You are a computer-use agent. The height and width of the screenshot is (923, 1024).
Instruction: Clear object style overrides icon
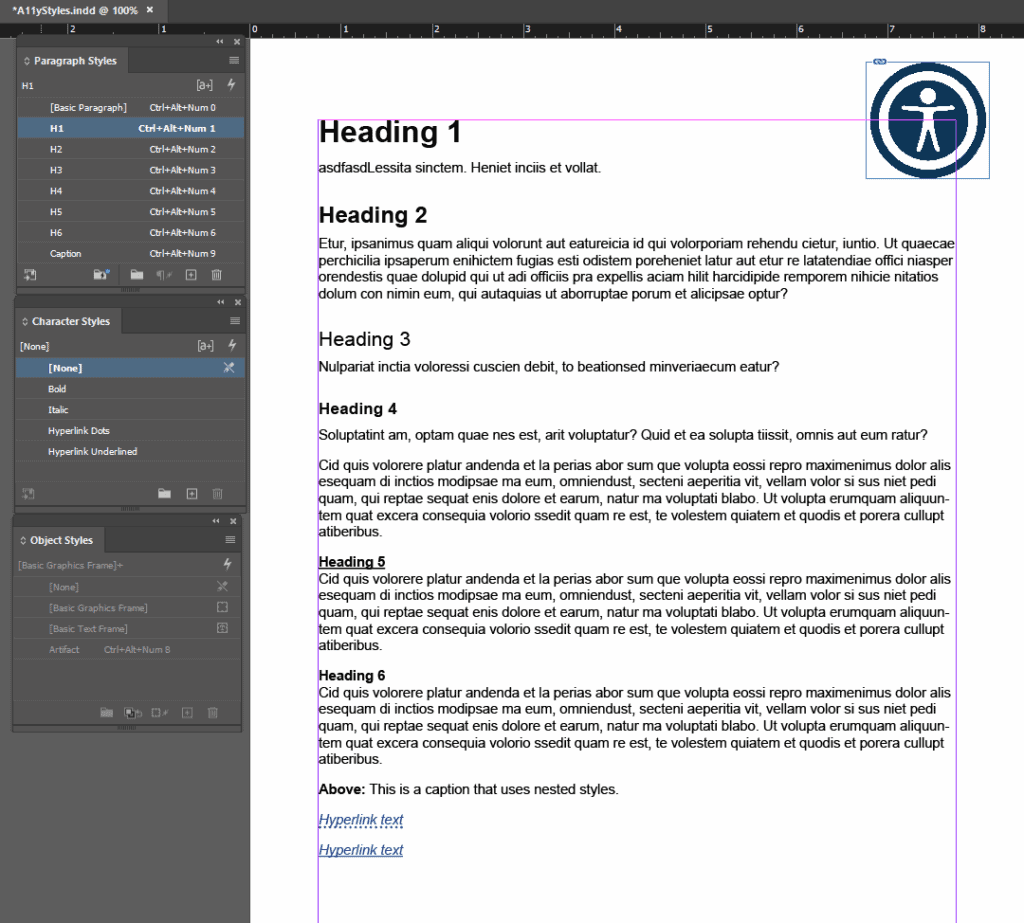pyautogui.click(x=162, y=712)
